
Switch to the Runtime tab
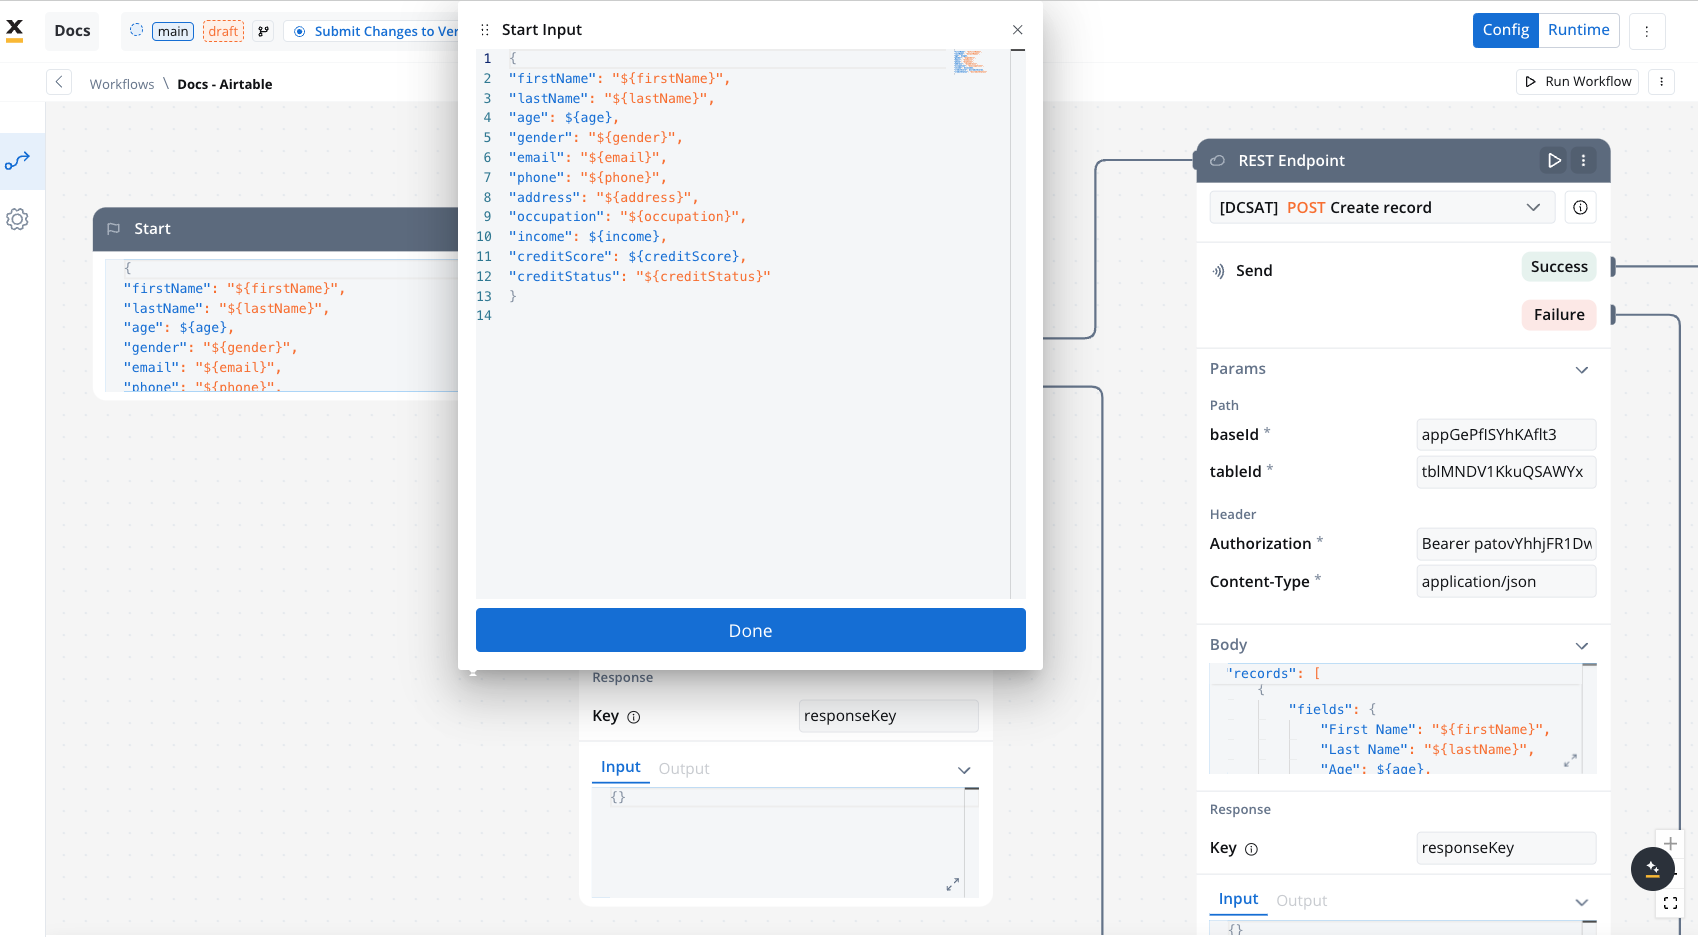click(1578, 30)
